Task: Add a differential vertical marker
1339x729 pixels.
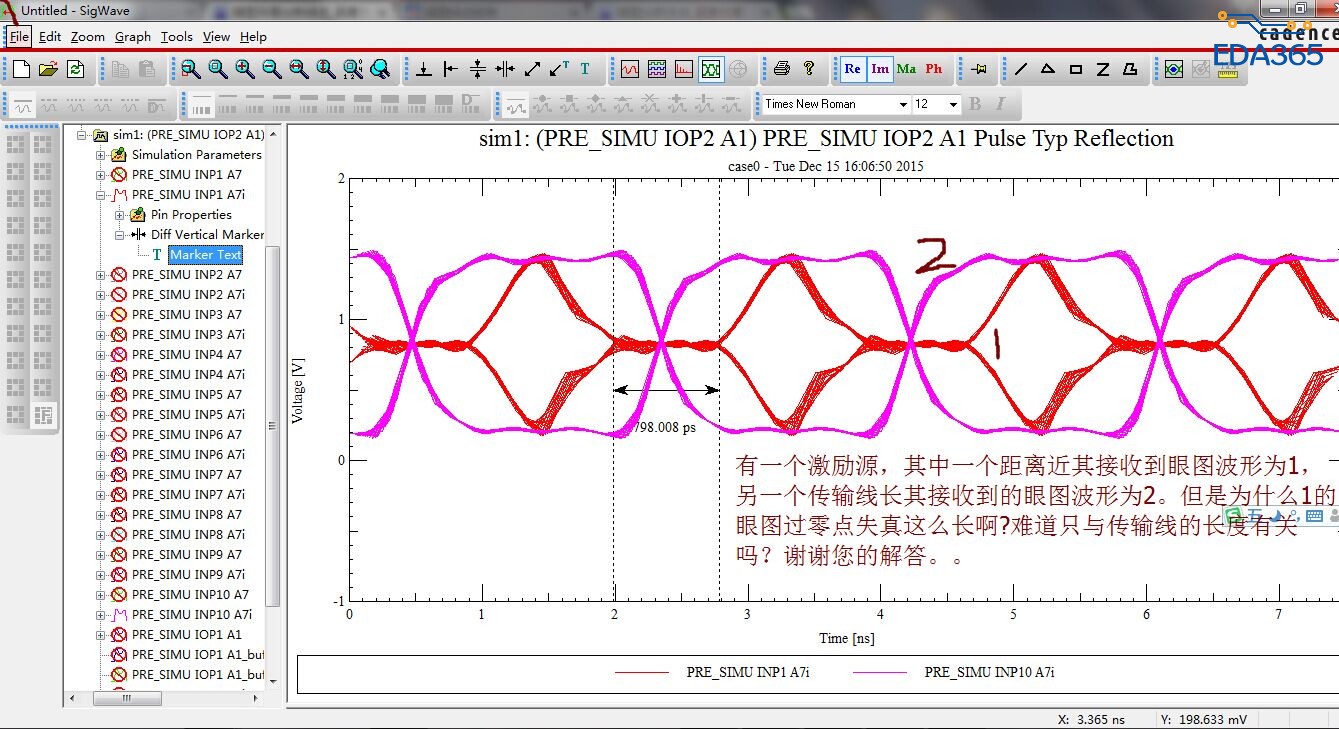Action: click(x=505, y=69)
